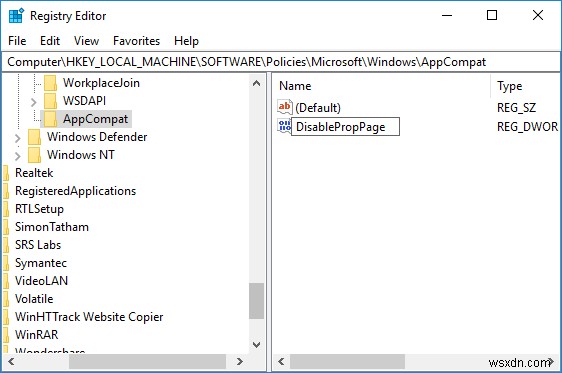
Task: Click the values pane scroll left arrow
Action: (x=281, y=362)
